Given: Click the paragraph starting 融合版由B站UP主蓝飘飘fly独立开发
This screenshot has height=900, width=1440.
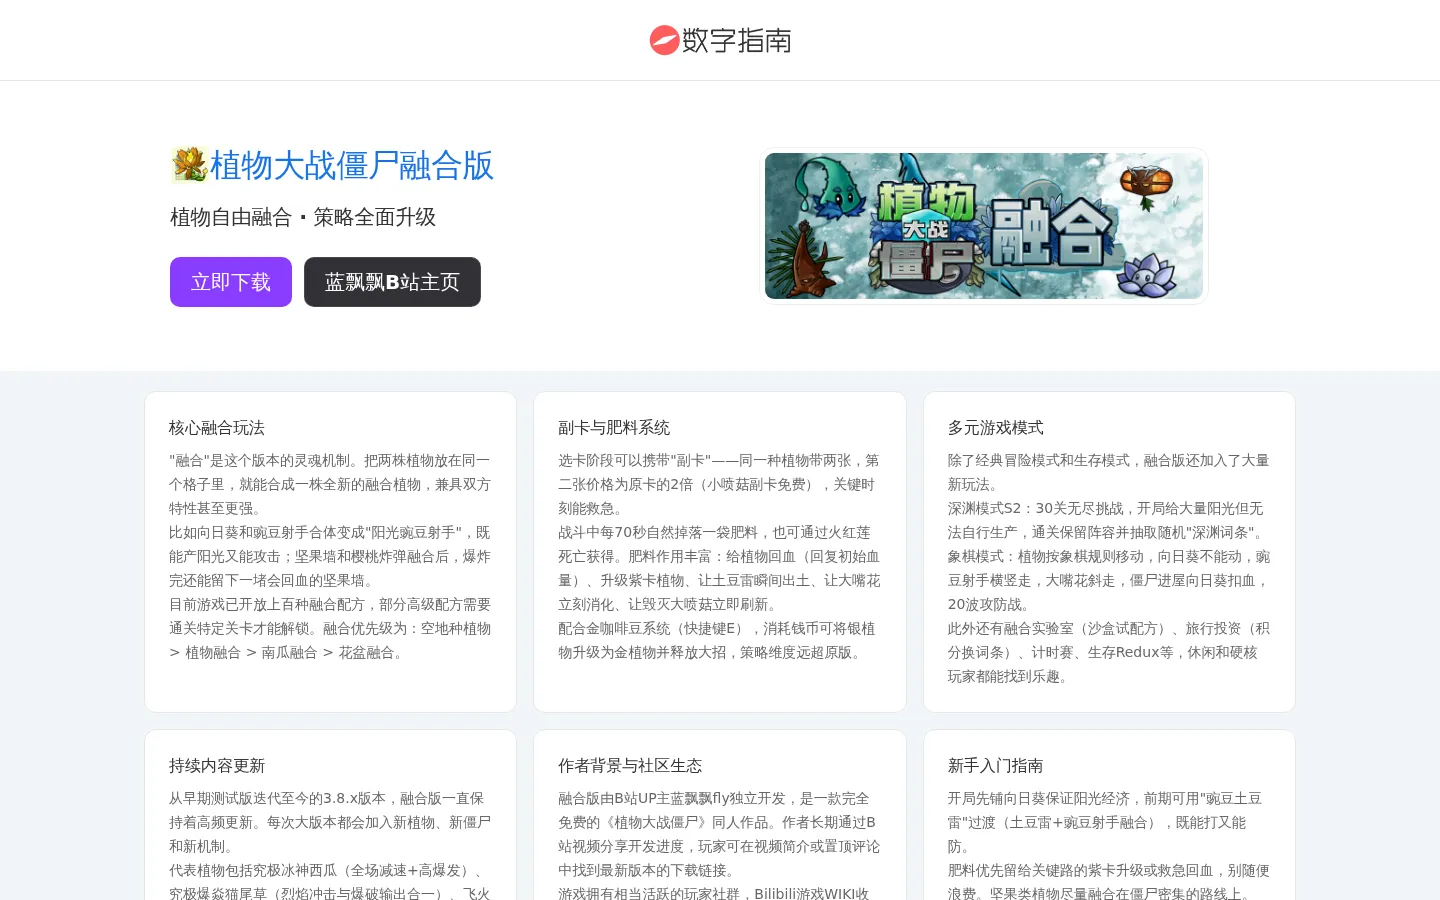Looking at the screenshot, I should [x=719, y=834].
